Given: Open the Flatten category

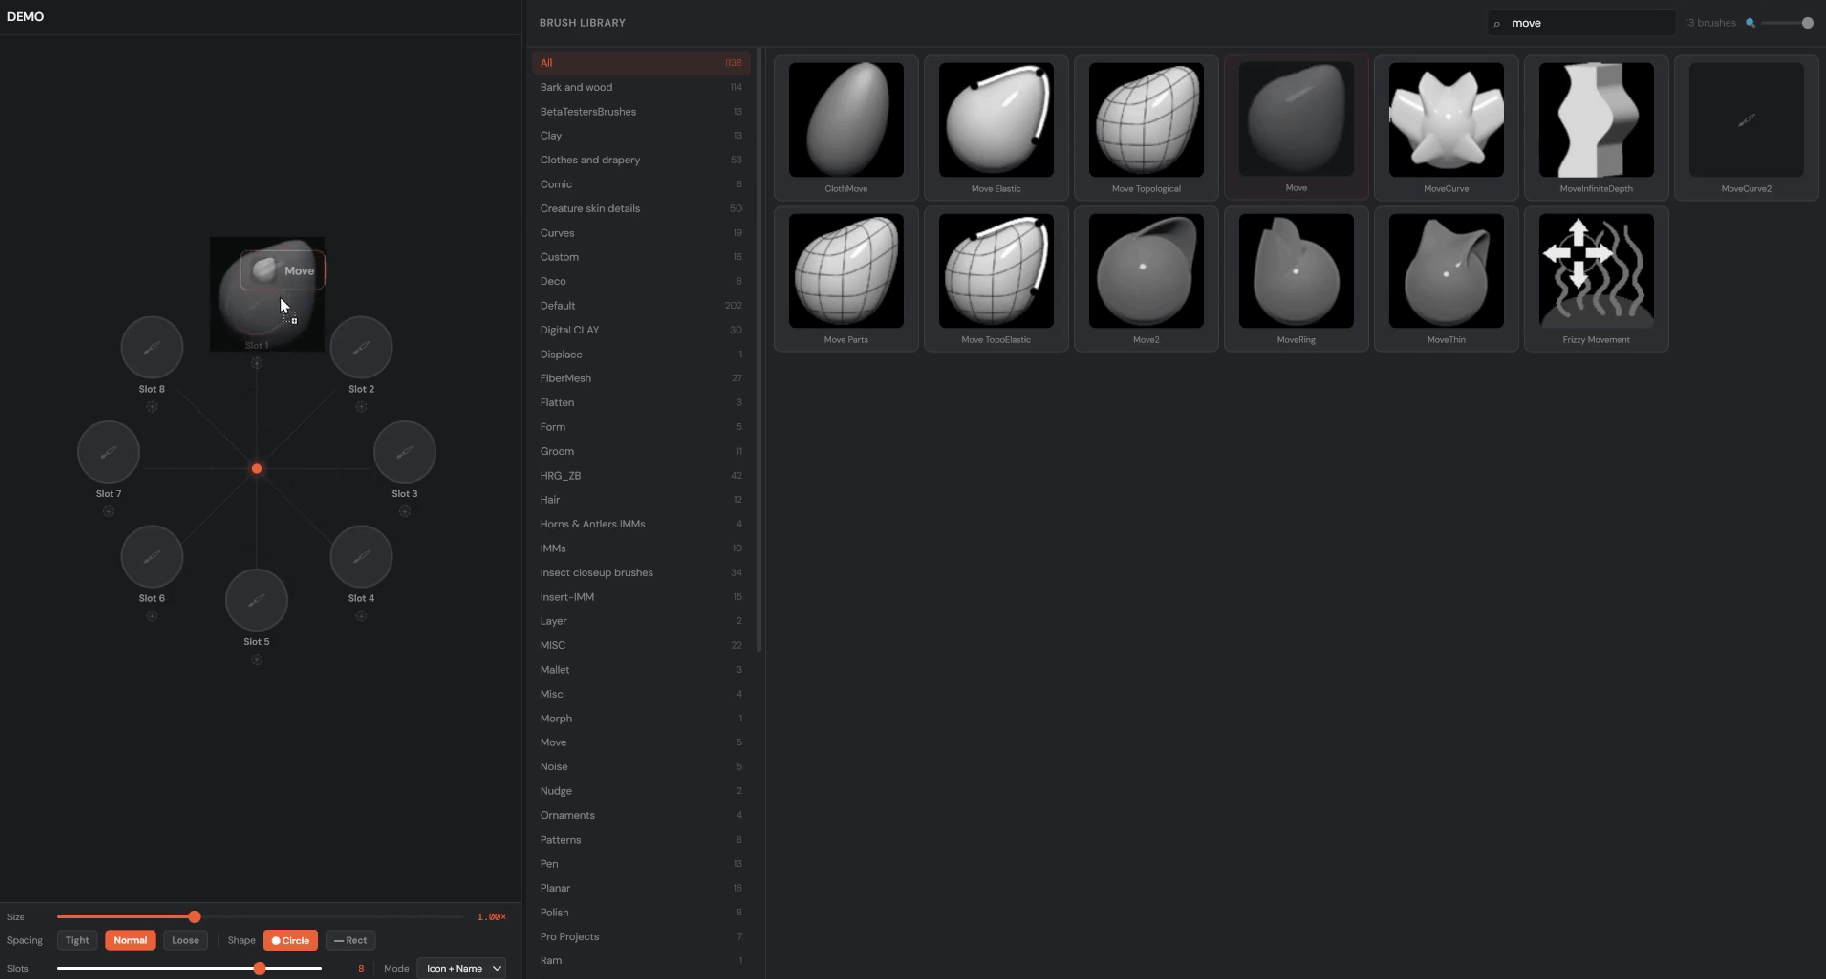Looking at the screenshot, I should 641,402.
